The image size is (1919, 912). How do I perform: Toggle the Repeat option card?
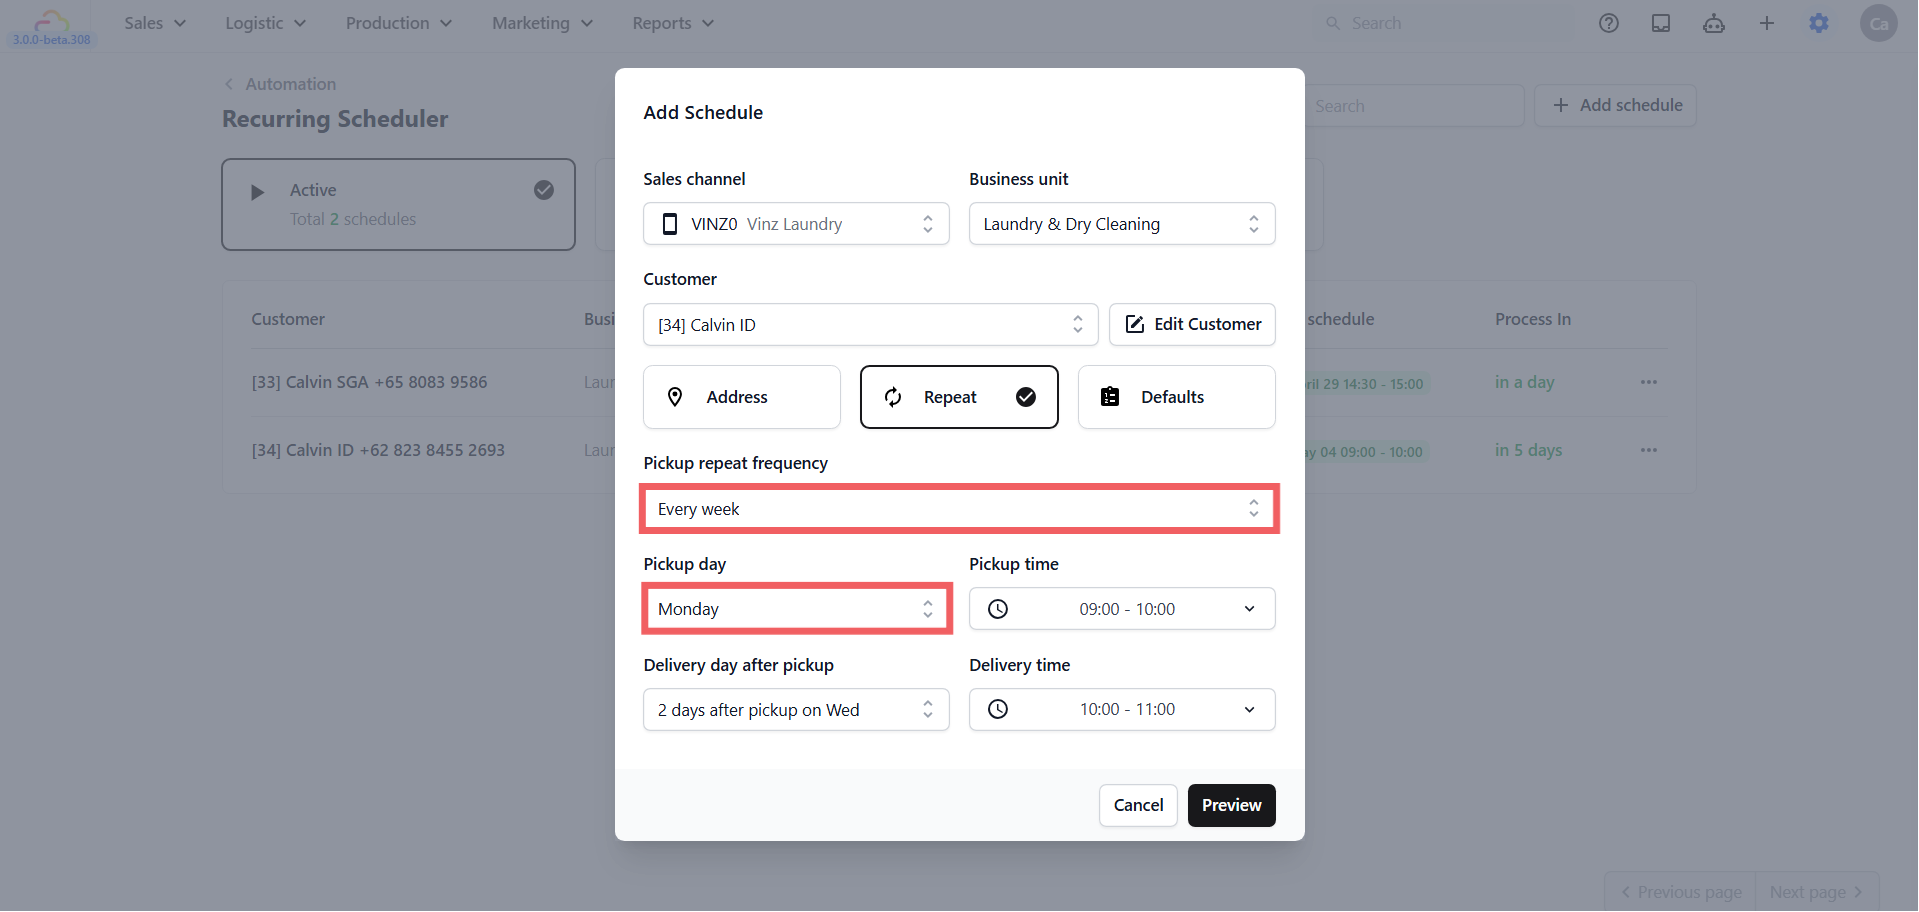coord(959,397)
